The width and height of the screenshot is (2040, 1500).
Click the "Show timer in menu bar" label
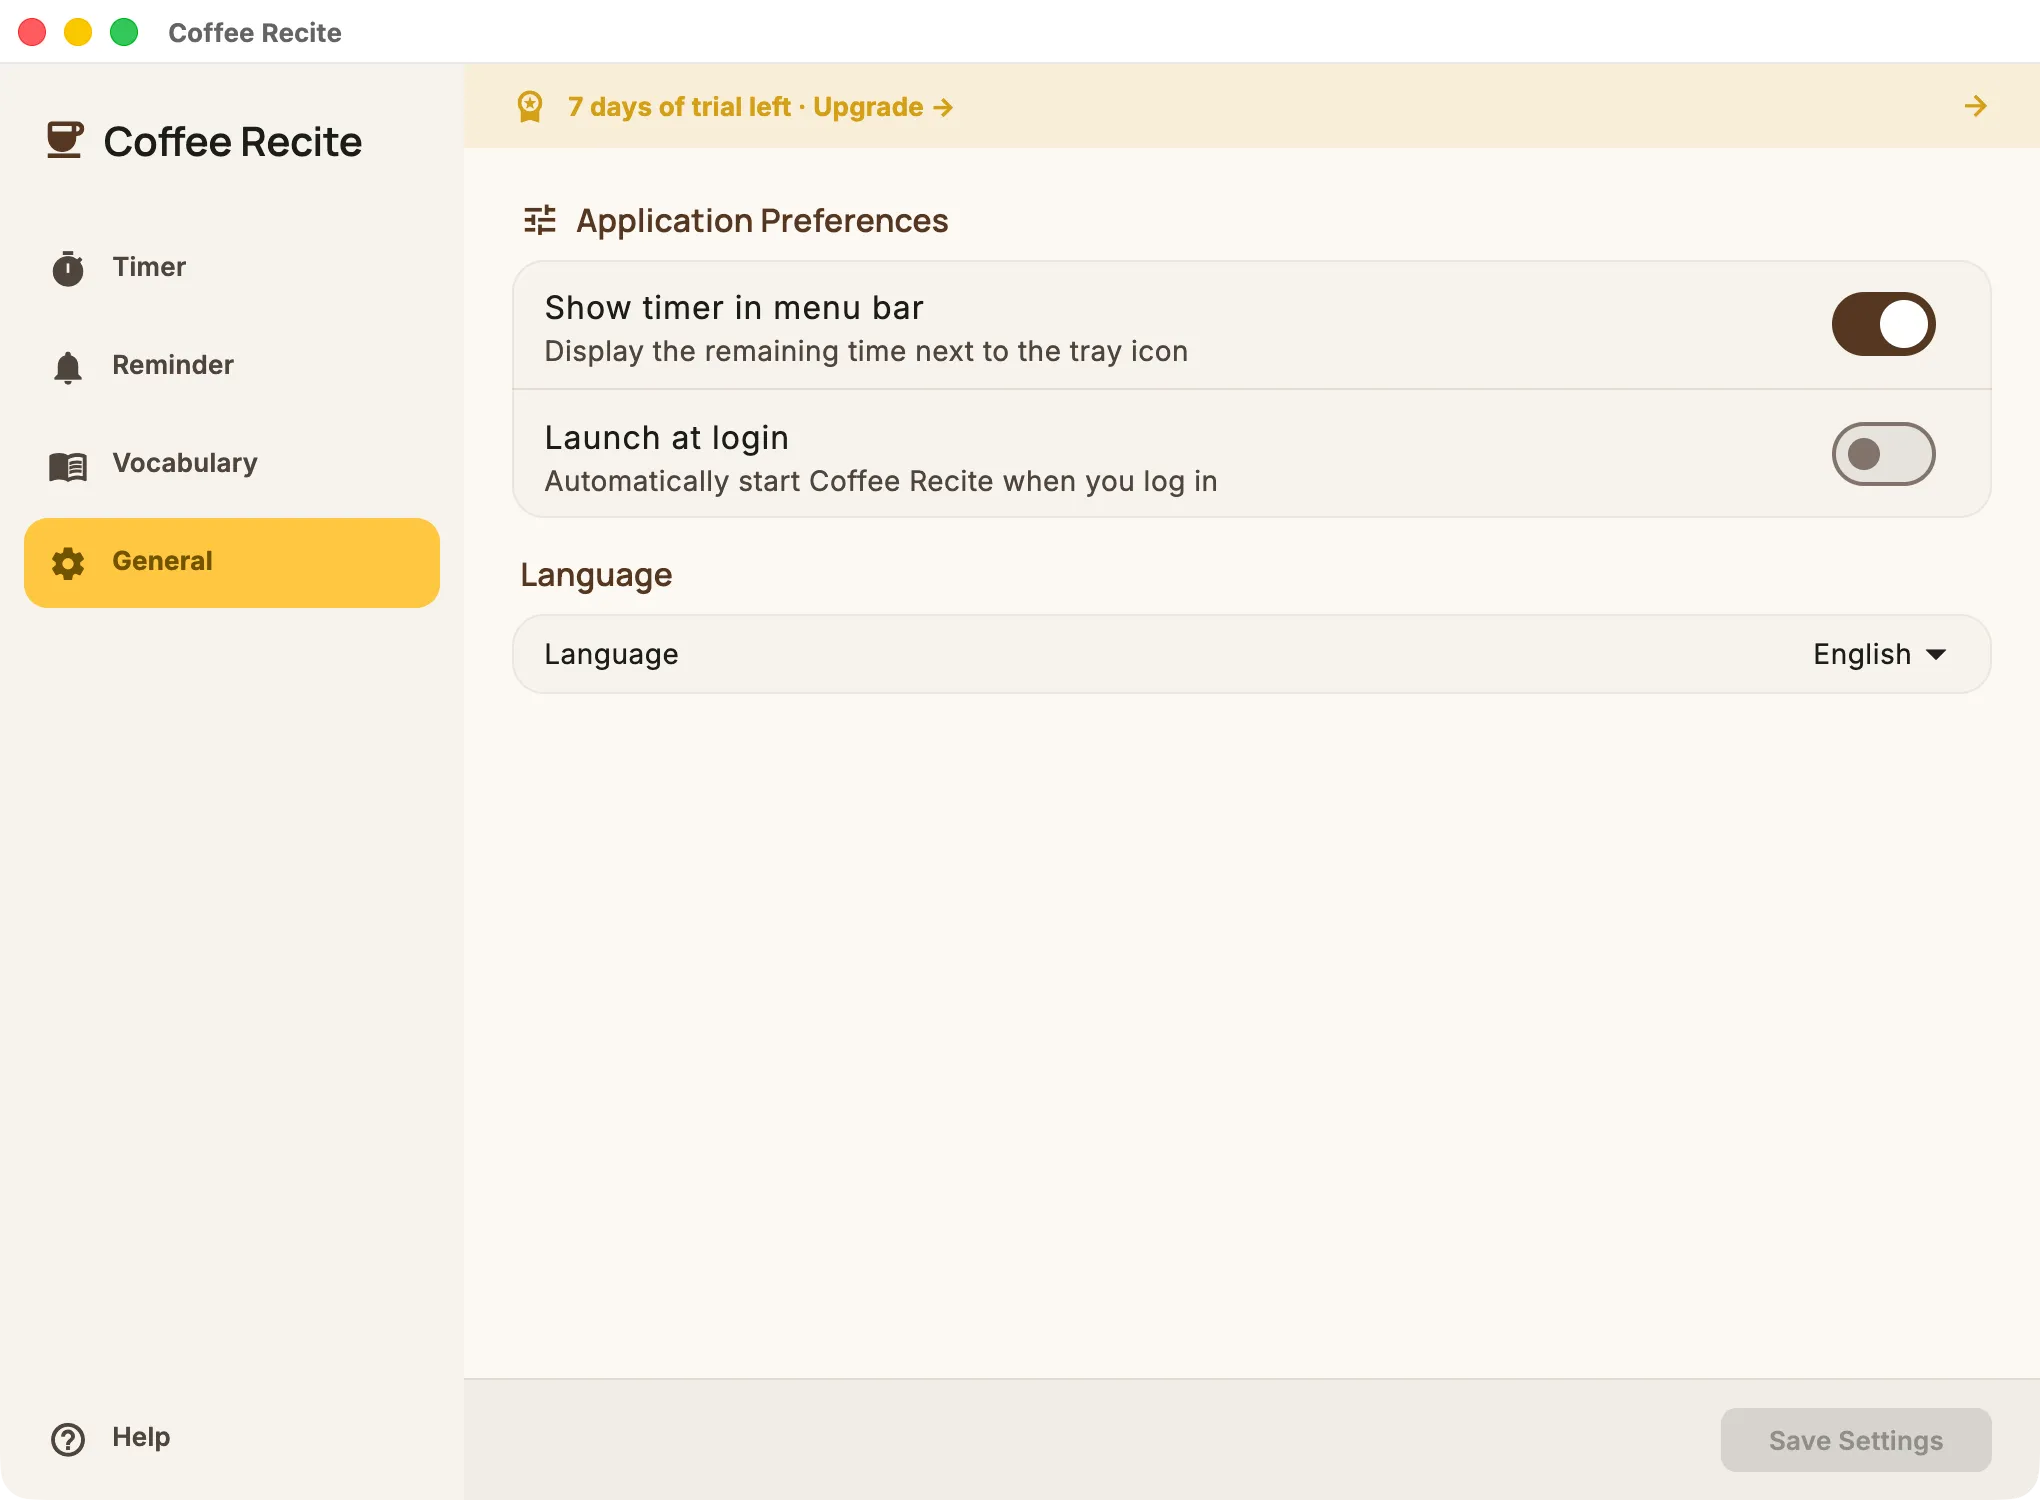734,308
